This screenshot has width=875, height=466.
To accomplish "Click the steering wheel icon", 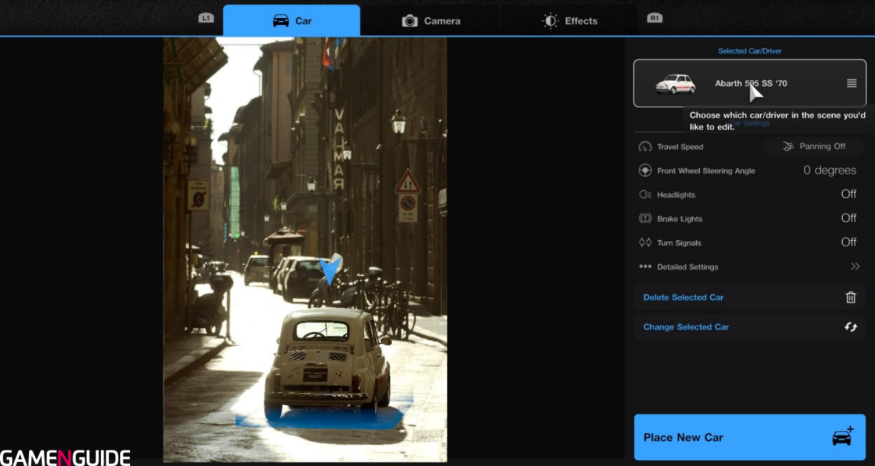I will (645, 170).
